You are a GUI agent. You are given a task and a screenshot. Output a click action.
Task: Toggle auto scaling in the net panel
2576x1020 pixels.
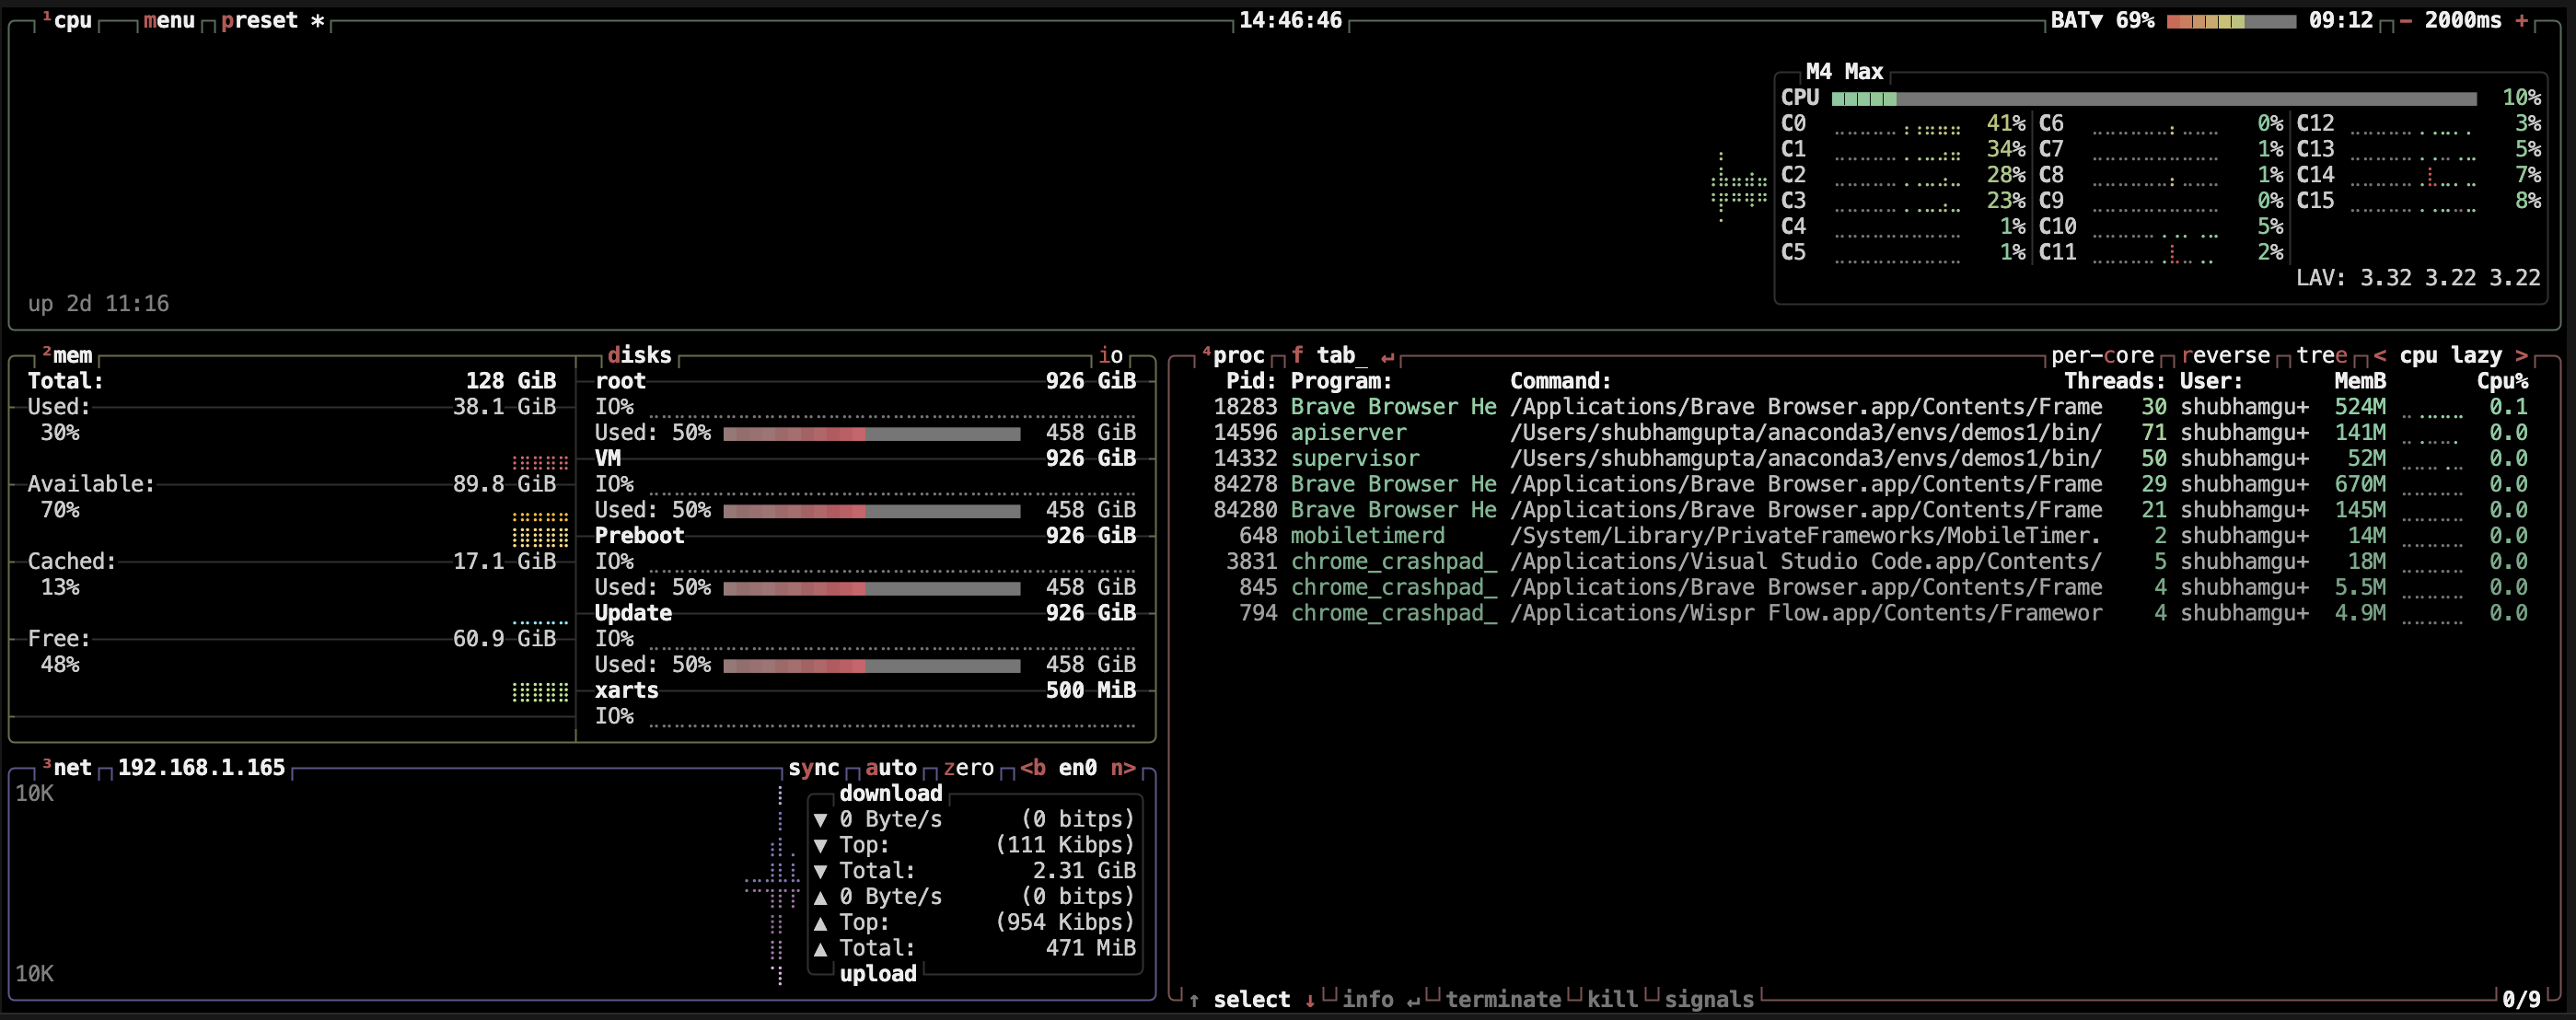coord(890,768)
